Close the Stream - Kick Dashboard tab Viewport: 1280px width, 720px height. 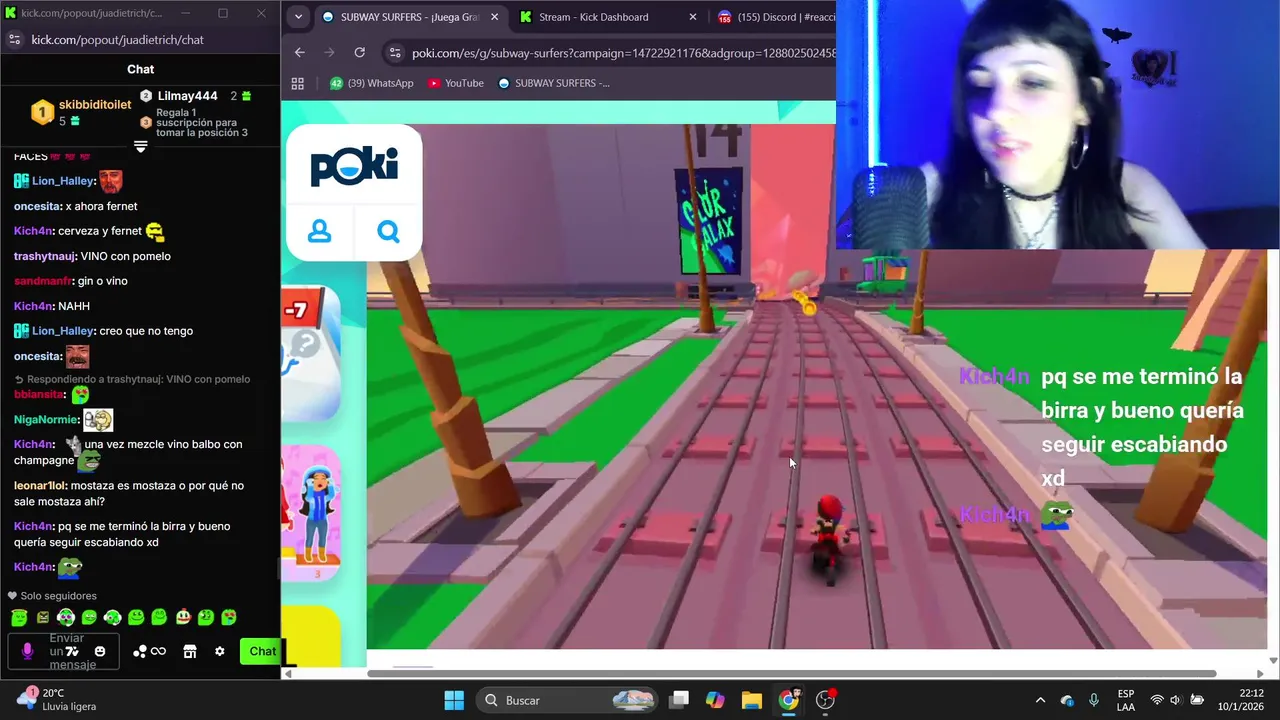pos(693,17)
